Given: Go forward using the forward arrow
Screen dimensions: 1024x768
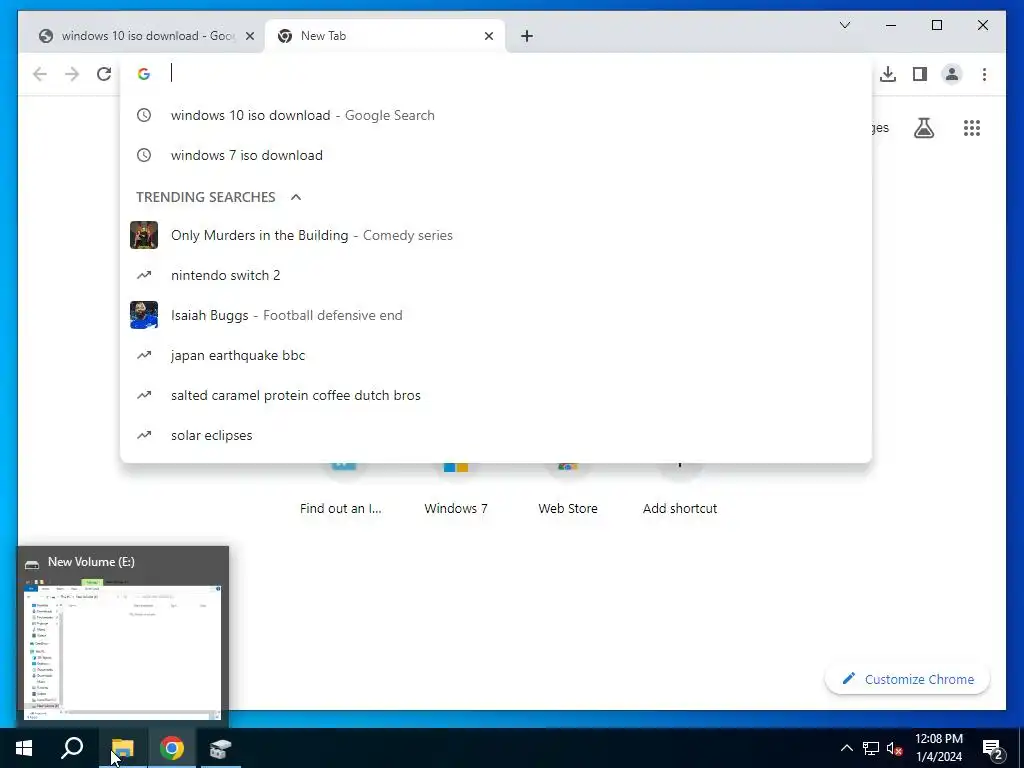Looking at the screenshot, I should [72, 74].
